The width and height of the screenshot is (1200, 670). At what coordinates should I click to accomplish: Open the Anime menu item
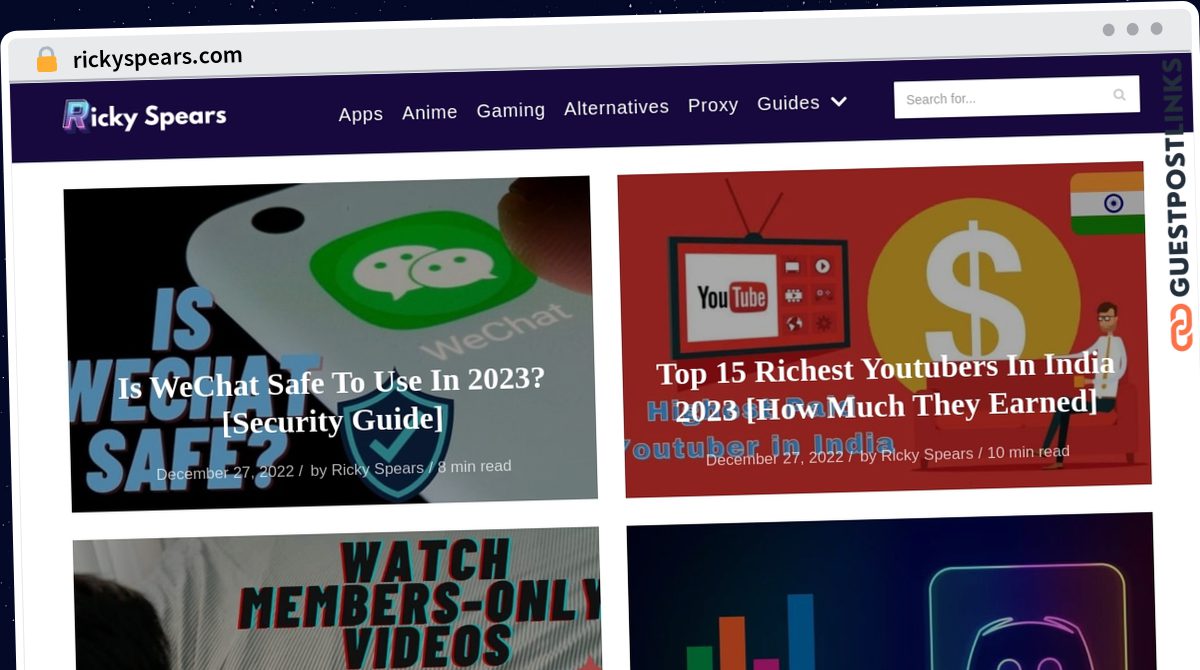click(430, 112)
